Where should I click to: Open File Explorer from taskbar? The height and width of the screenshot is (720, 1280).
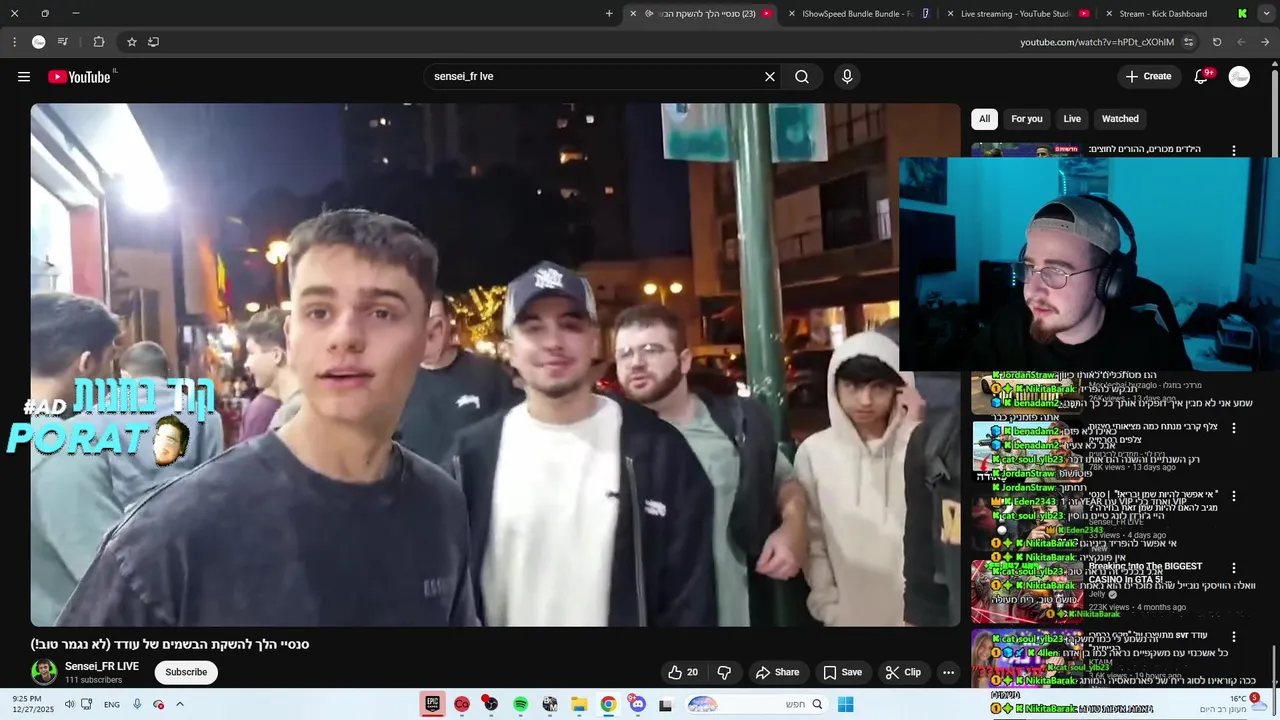(579, 704)
